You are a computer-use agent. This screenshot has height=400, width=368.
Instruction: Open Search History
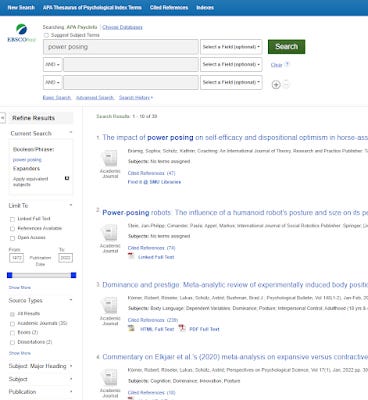(x=136, y=98)
